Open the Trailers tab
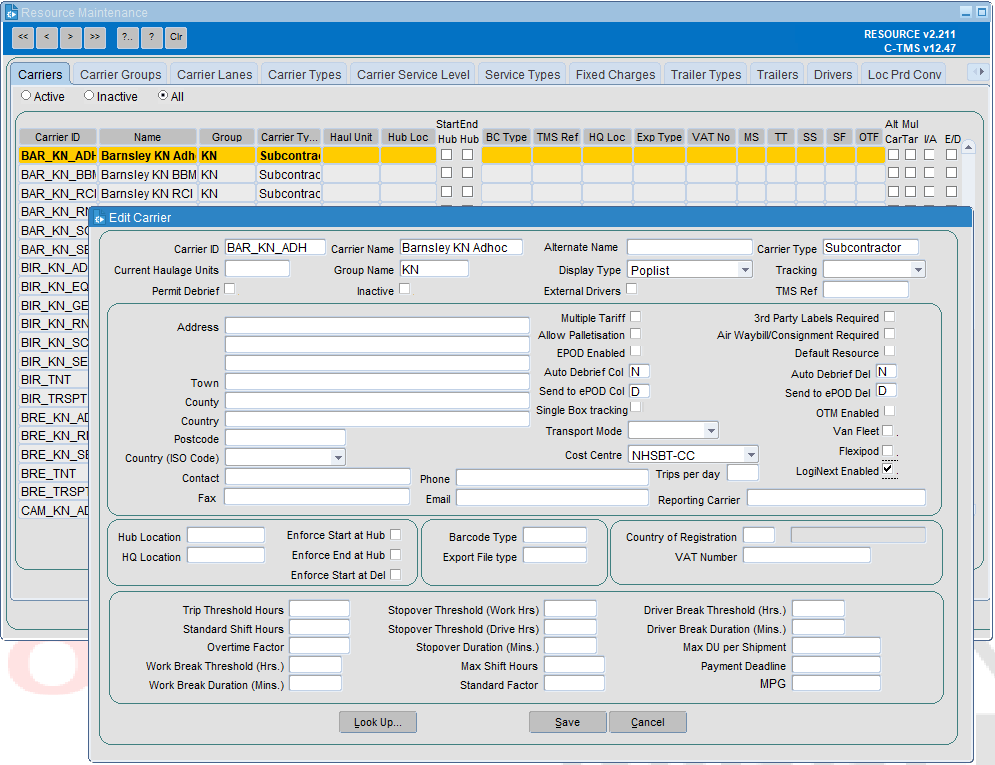The width and height of the screenshot is (995, 765). tap(777, 74)
